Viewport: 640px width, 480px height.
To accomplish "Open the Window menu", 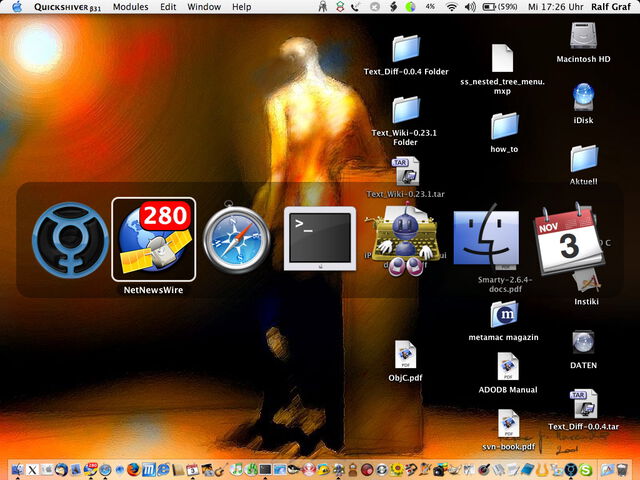I will tap(204, 7).
